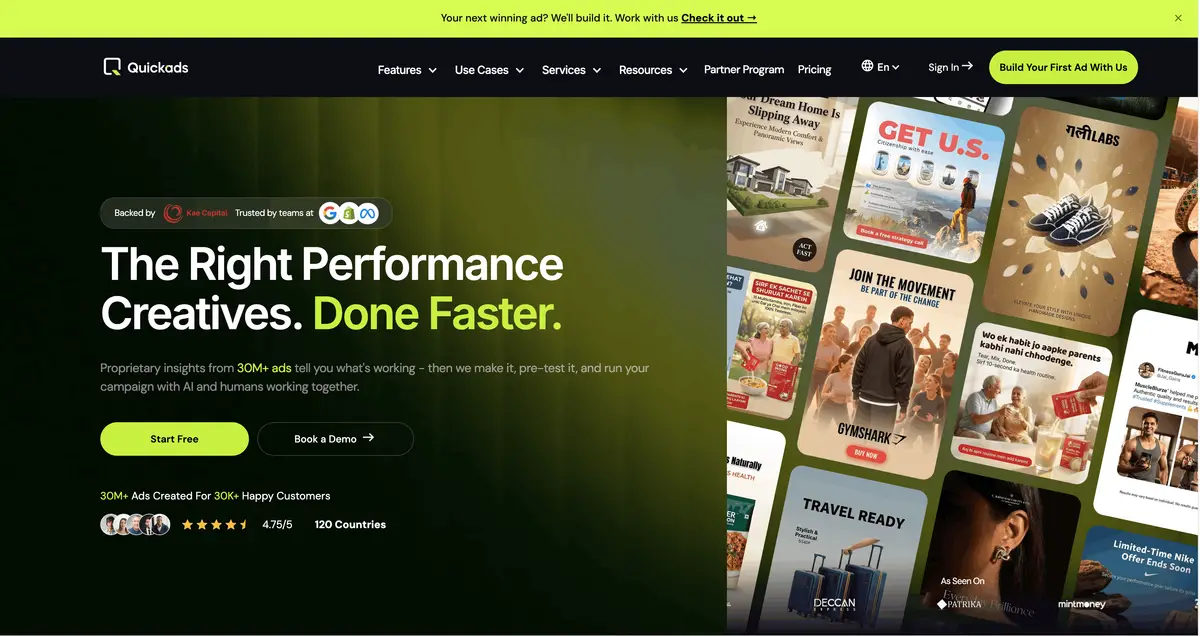Click the "As Seen On" label
Image resolution: width=1200 pixels, height=636 pixels.
(962, 581)
